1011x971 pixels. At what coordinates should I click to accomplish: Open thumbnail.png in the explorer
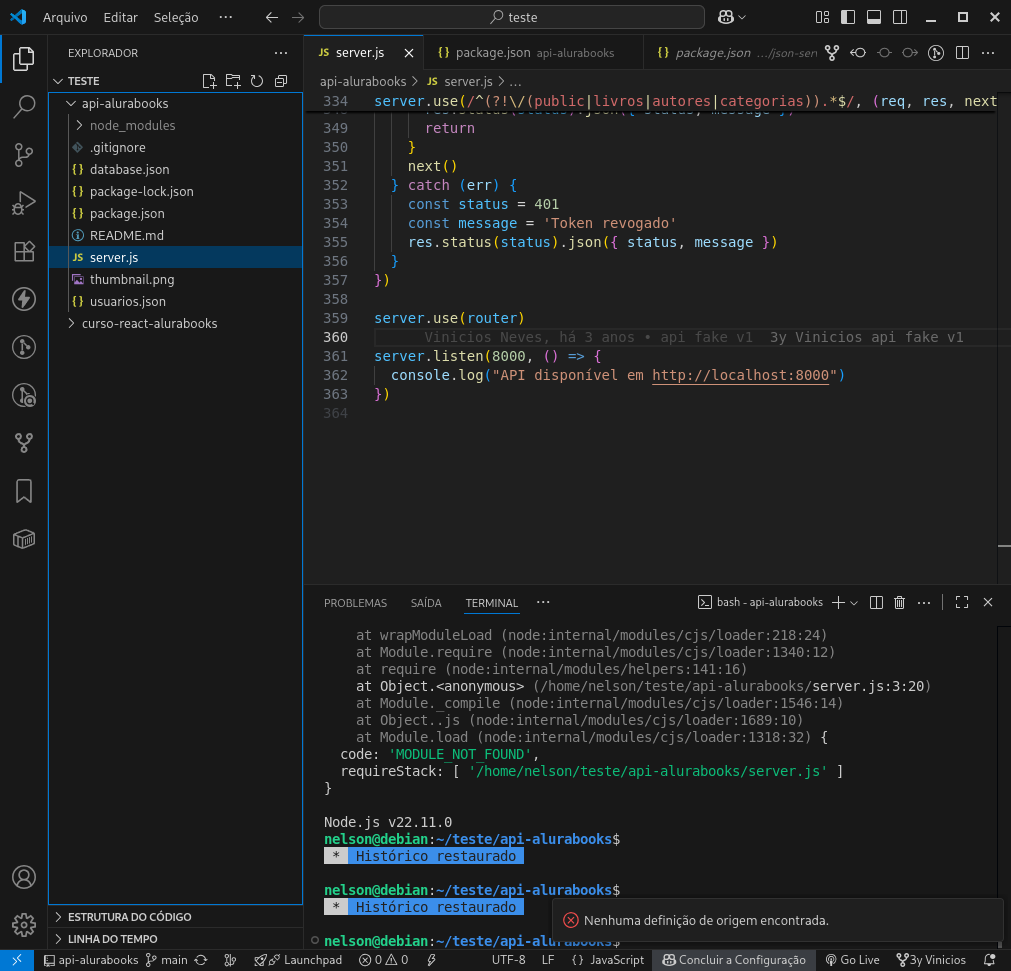point(175,279)
